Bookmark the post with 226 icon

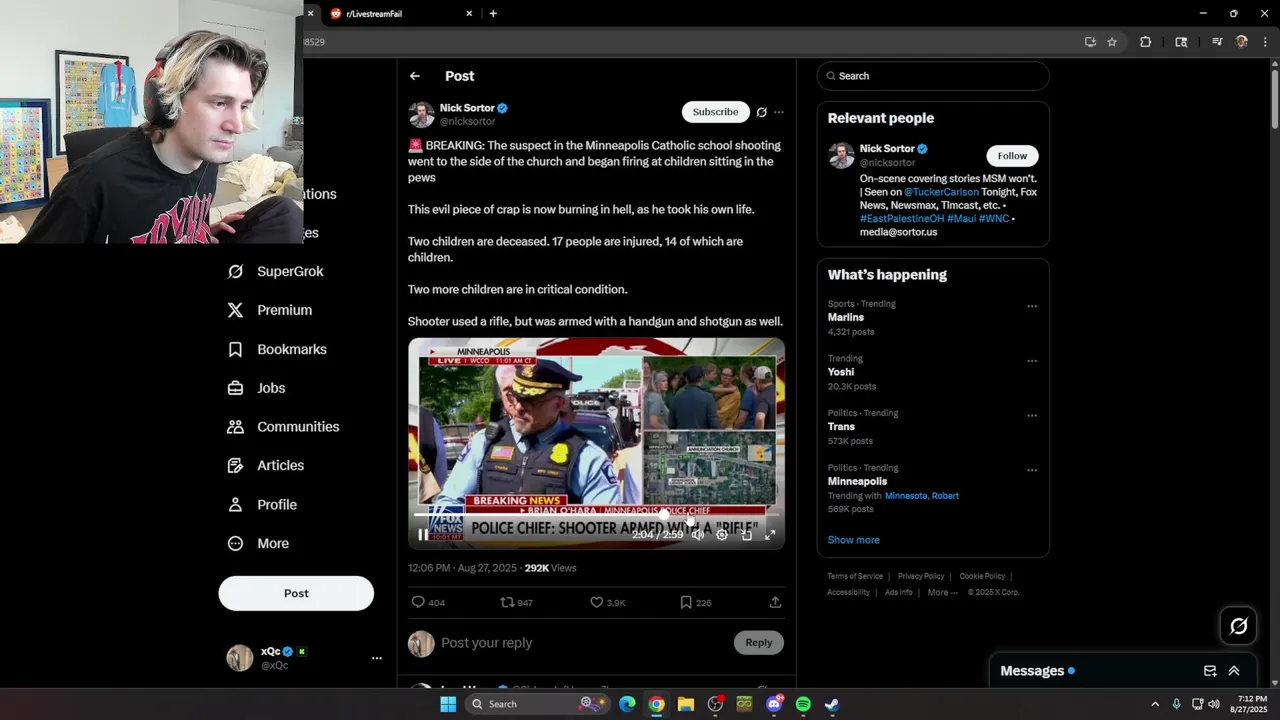tap(695, 603)
